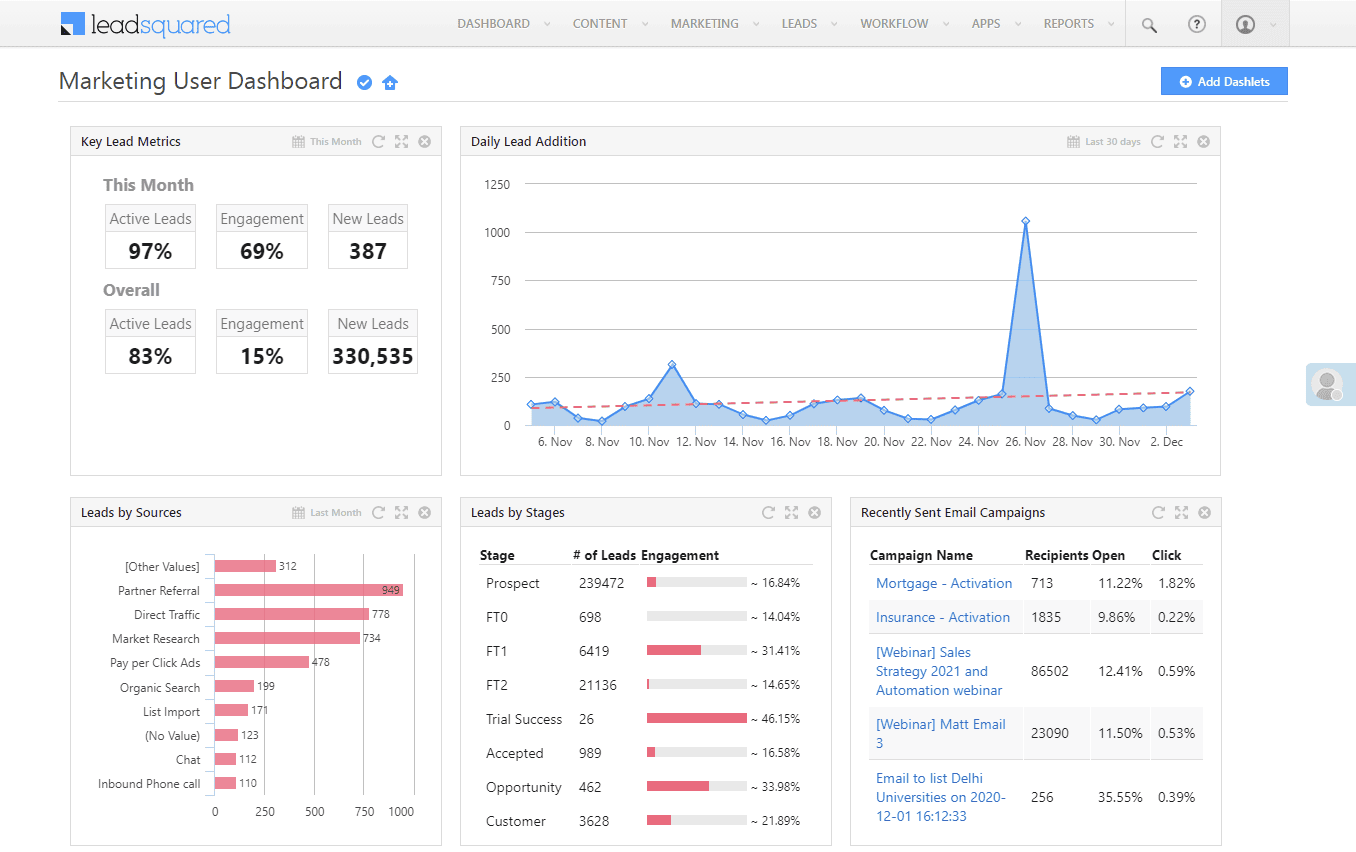Viewport: 1356px width, 852px height.
Task: Click FT1 engagement bar
Action: click(x=697, y=650)
